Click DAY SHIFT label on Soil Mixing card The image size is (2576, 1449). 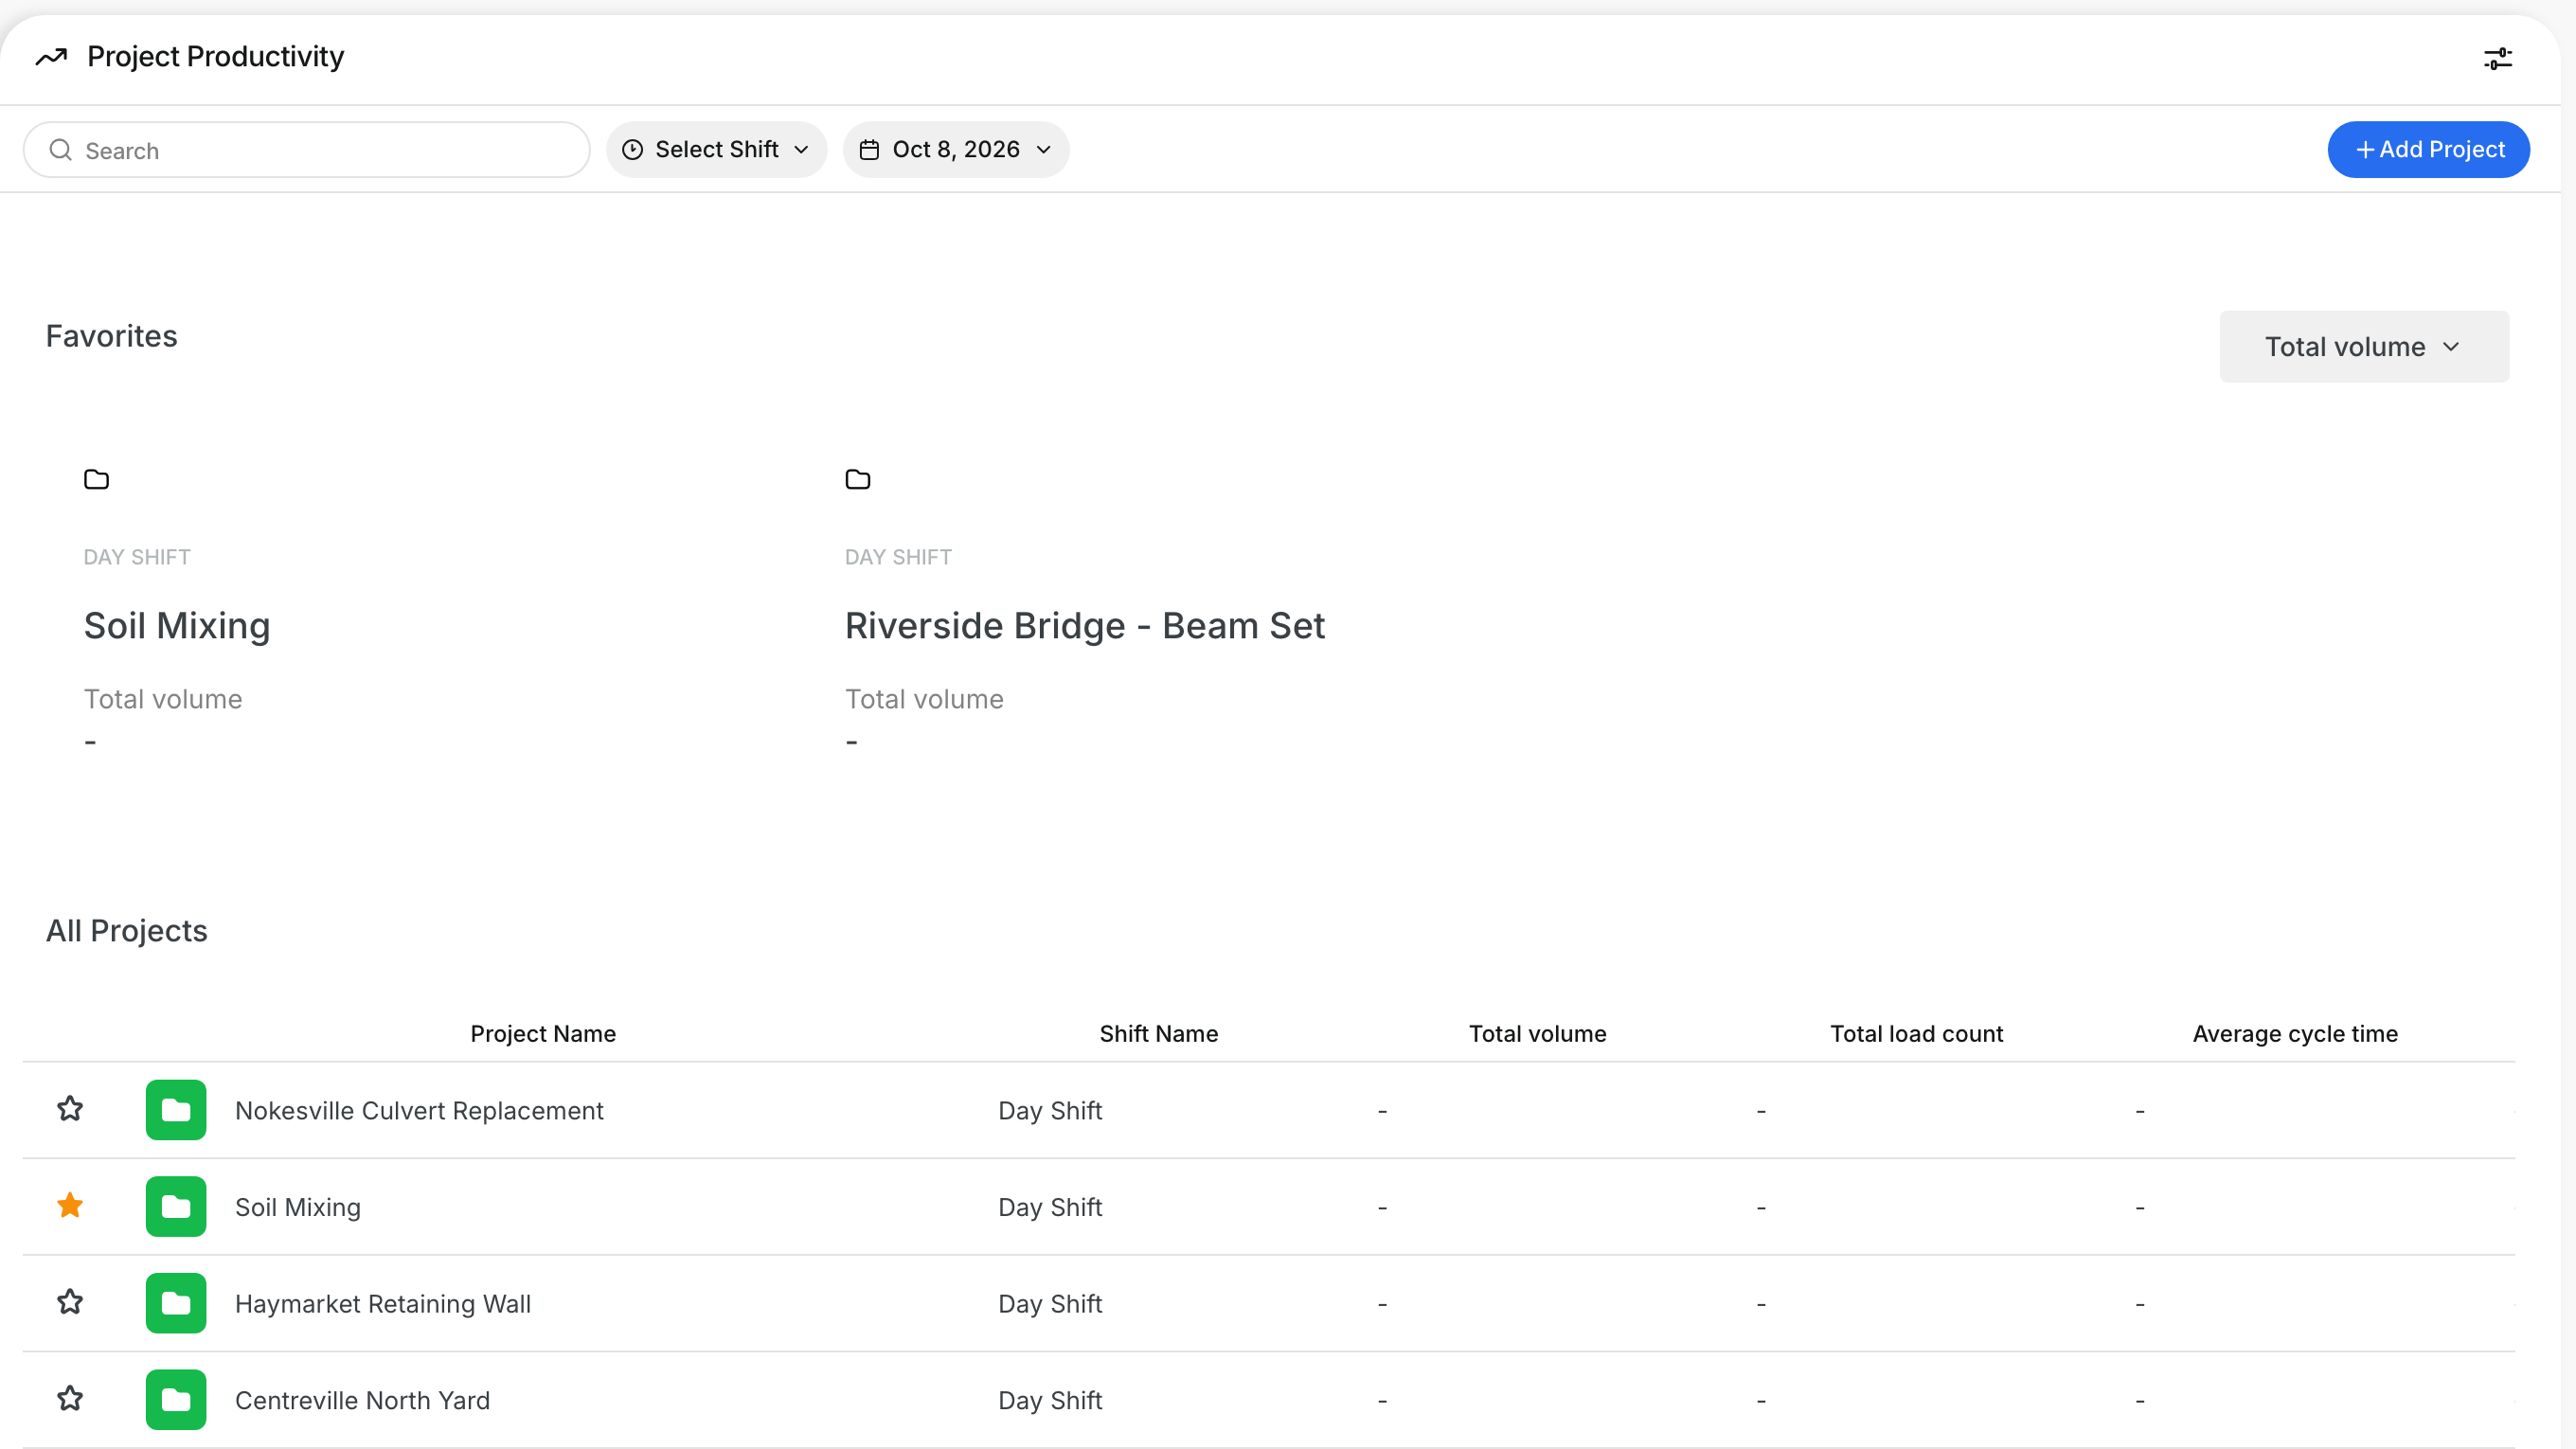[137, 557]
